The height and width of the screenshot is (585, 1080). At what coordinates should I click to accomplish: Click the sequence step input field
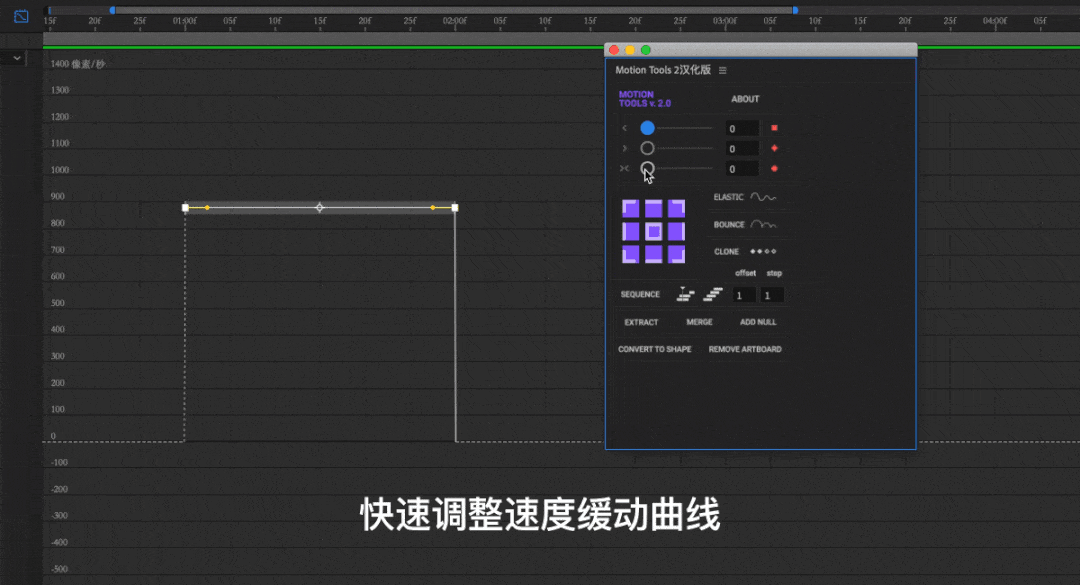click(x=772, y=296)
